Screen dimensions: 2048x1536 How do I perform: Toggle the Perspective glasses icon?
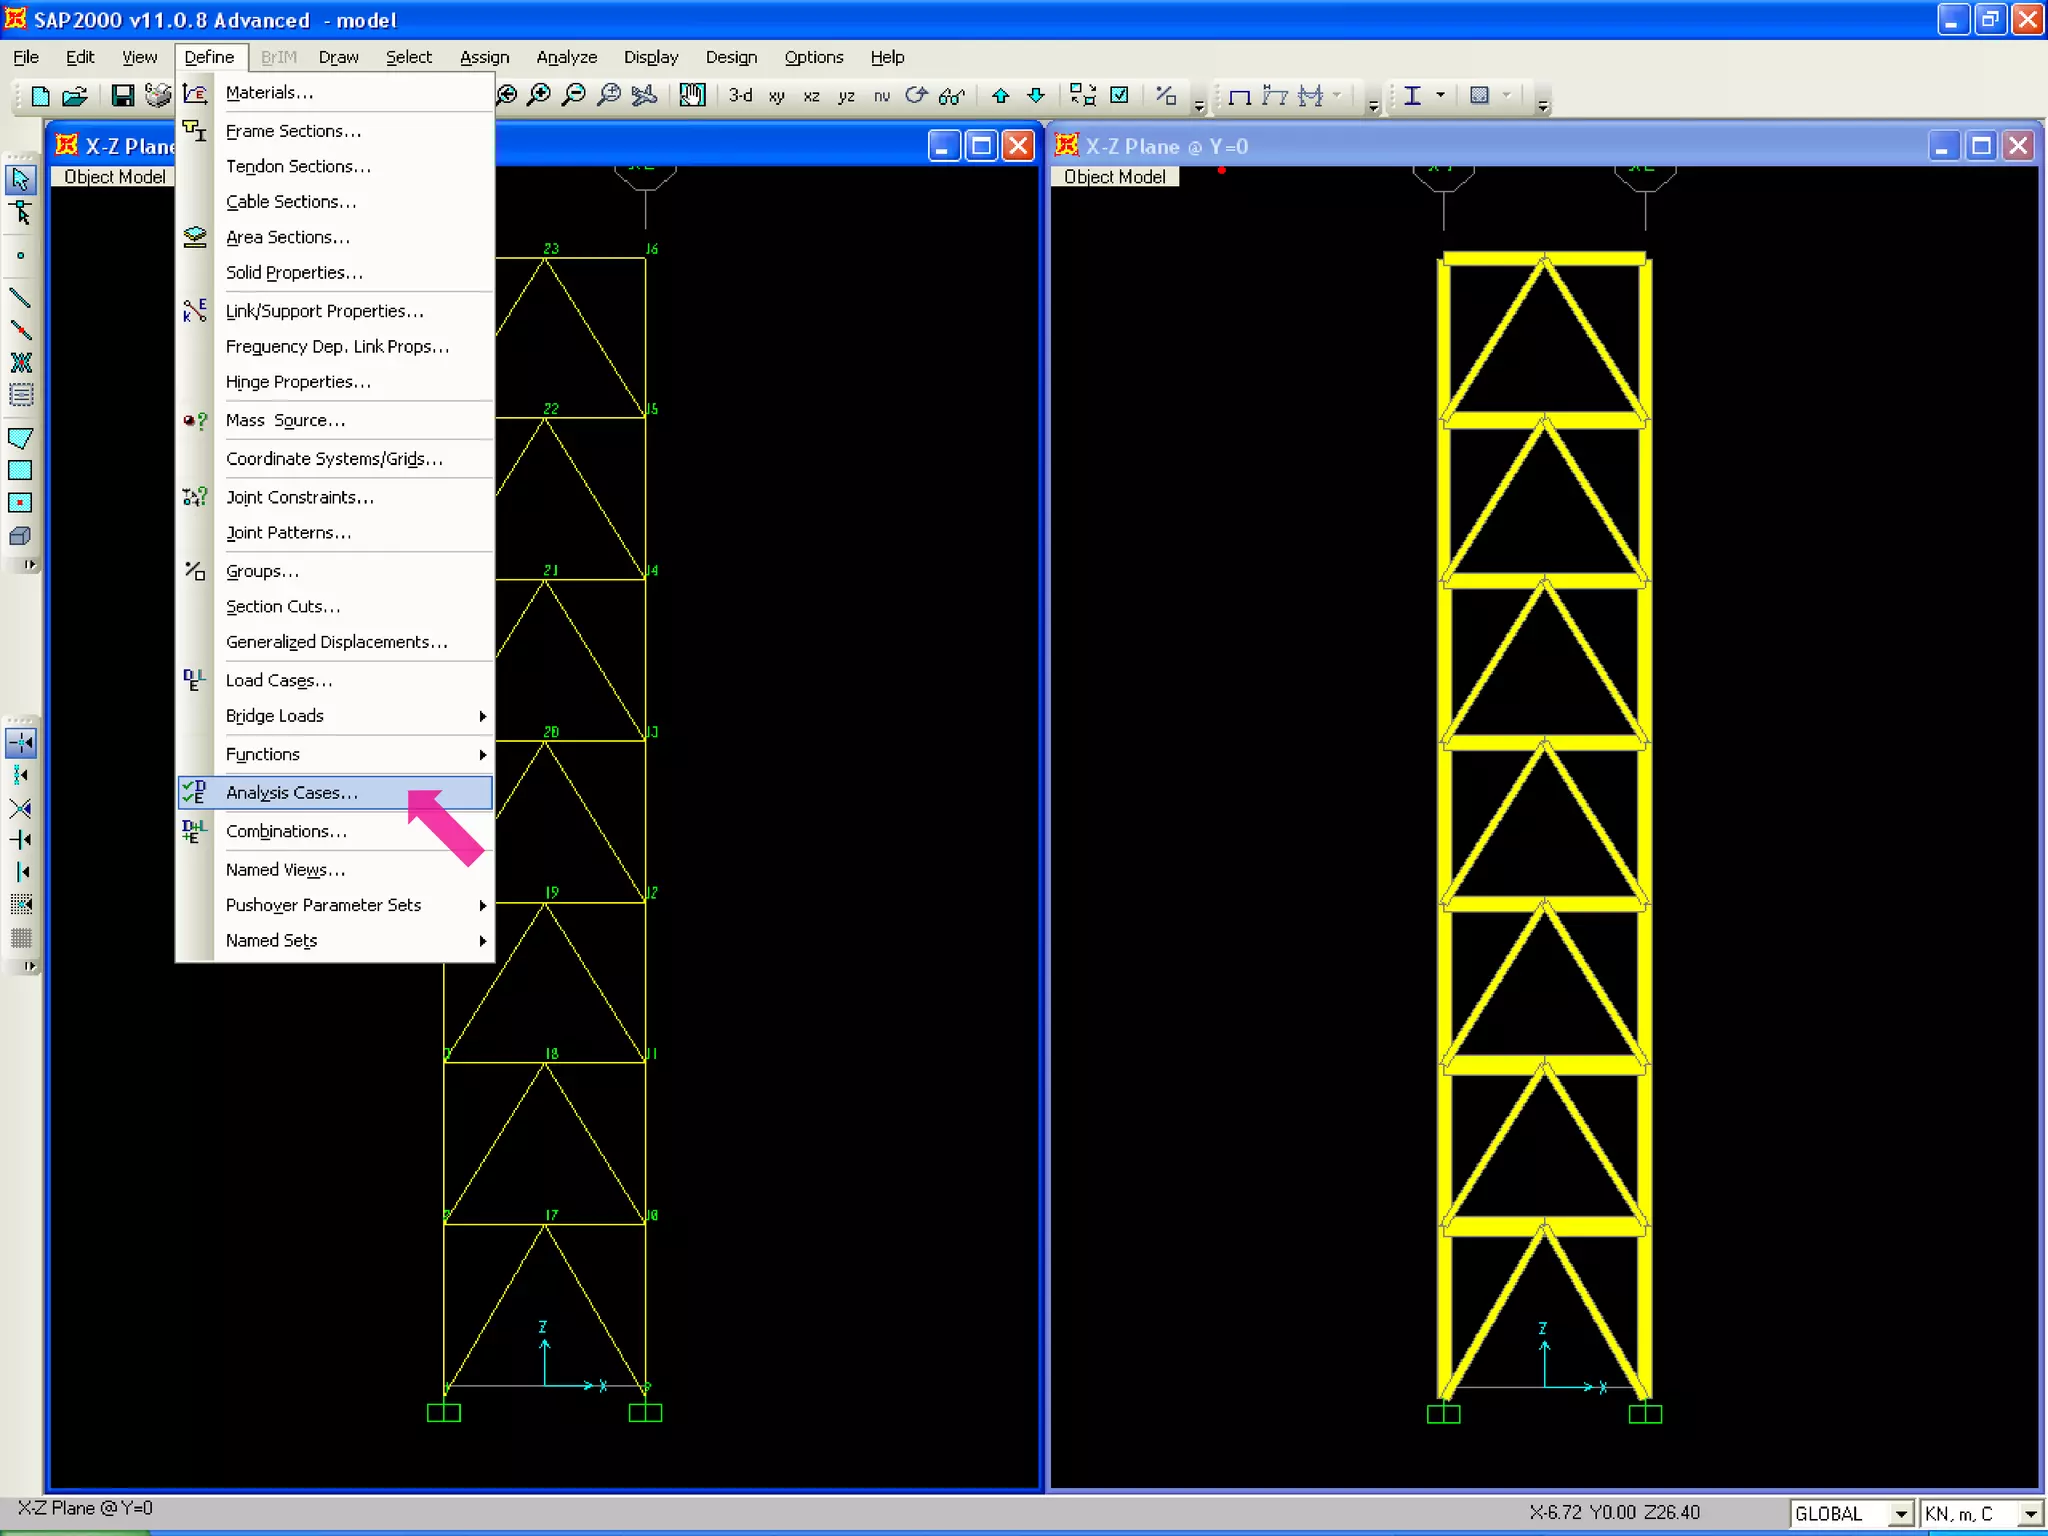(x=951, y=96)
